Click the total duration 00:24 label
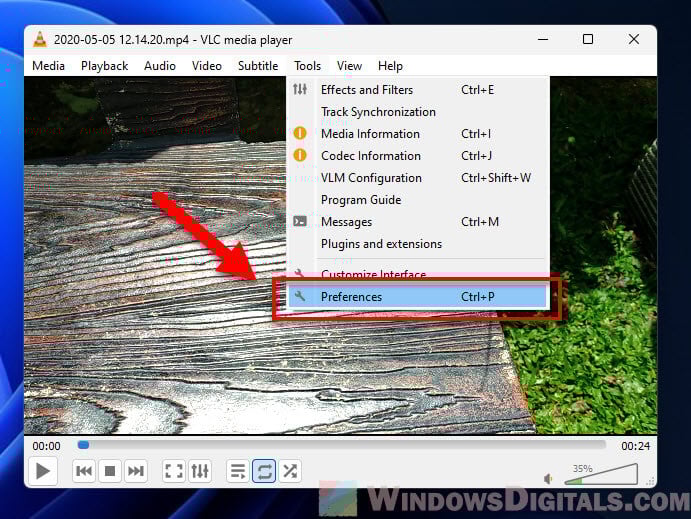Image resolution: width=691 pixels, height=519 pixels. [635, 446]
